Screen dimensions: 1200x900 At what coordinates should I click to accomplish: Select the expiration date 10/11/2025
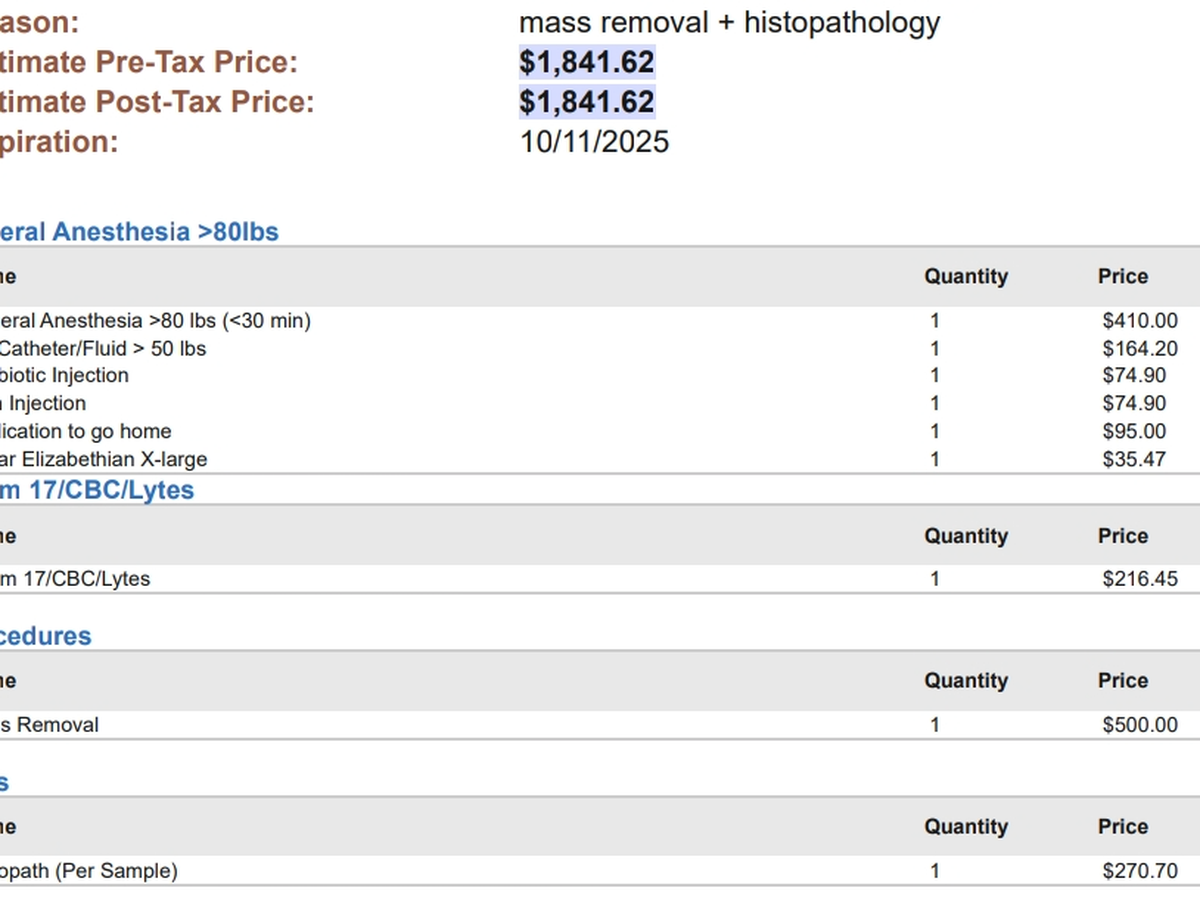coord(594,142)
